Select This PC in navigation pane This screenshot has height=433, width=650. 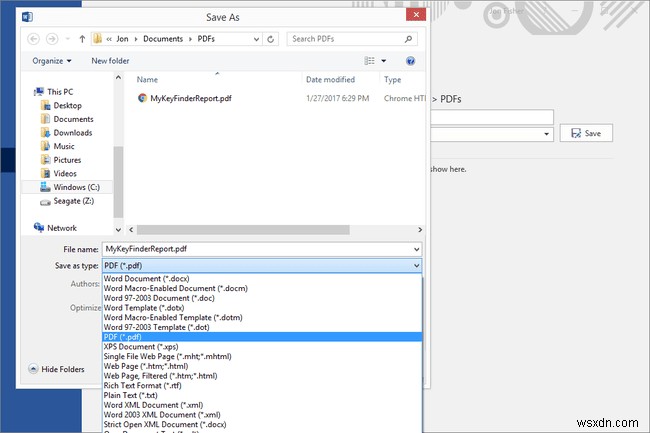pos(60,92)
